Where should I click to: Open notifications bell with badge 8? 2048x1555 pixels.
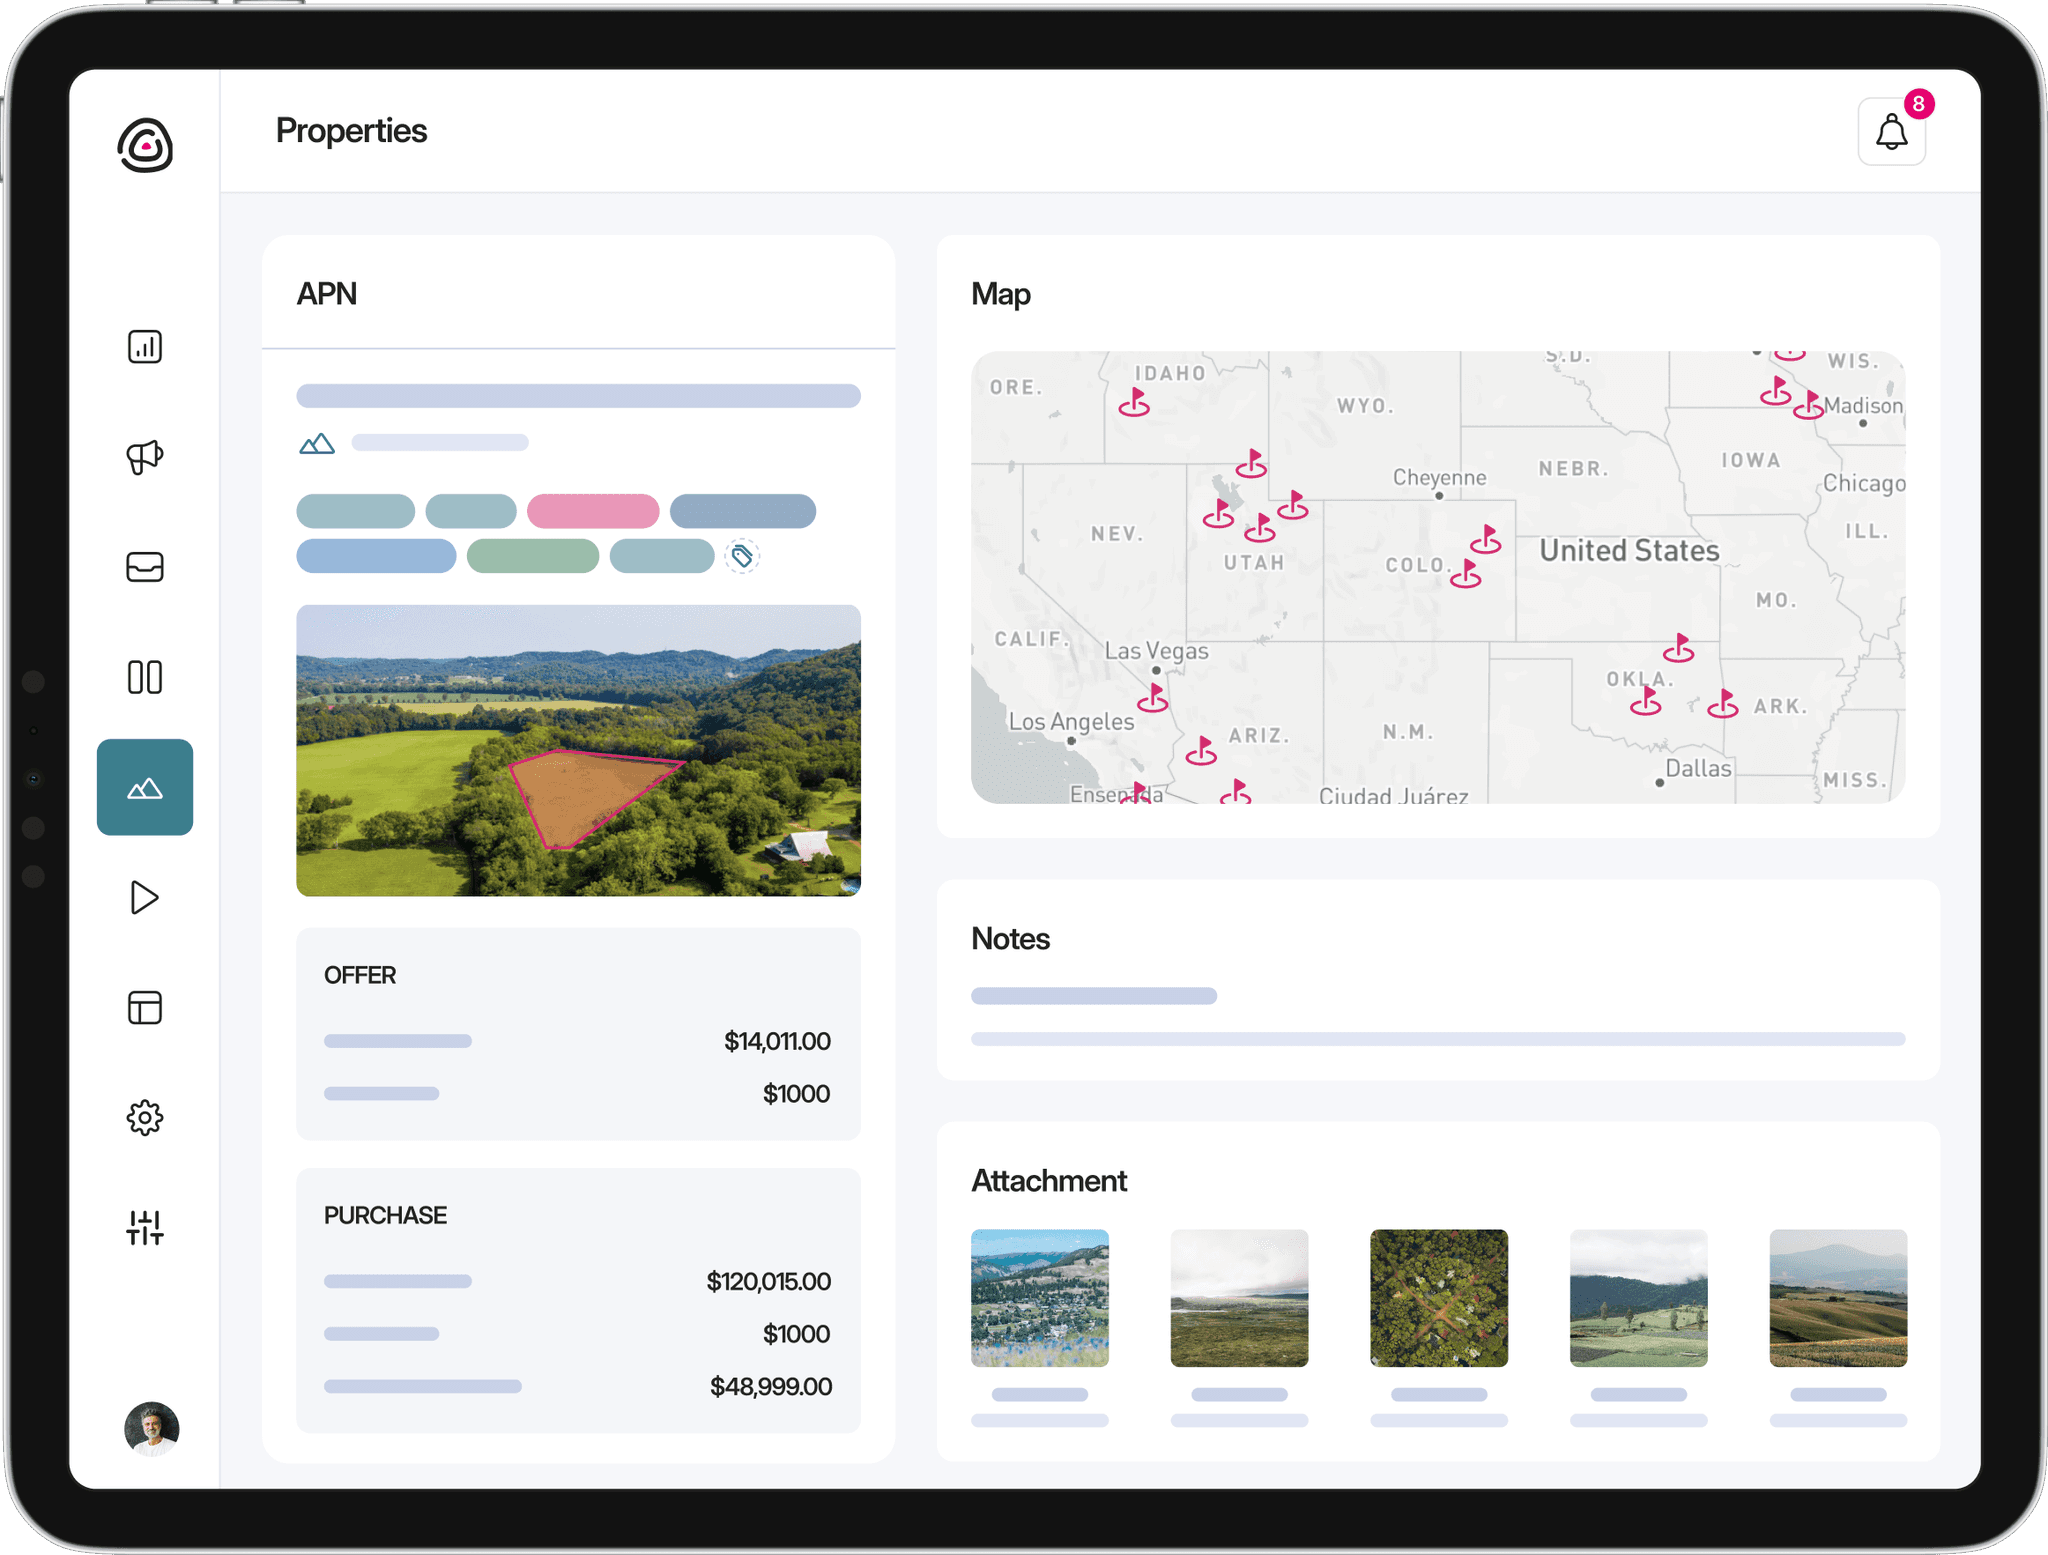coord(1891,132)
